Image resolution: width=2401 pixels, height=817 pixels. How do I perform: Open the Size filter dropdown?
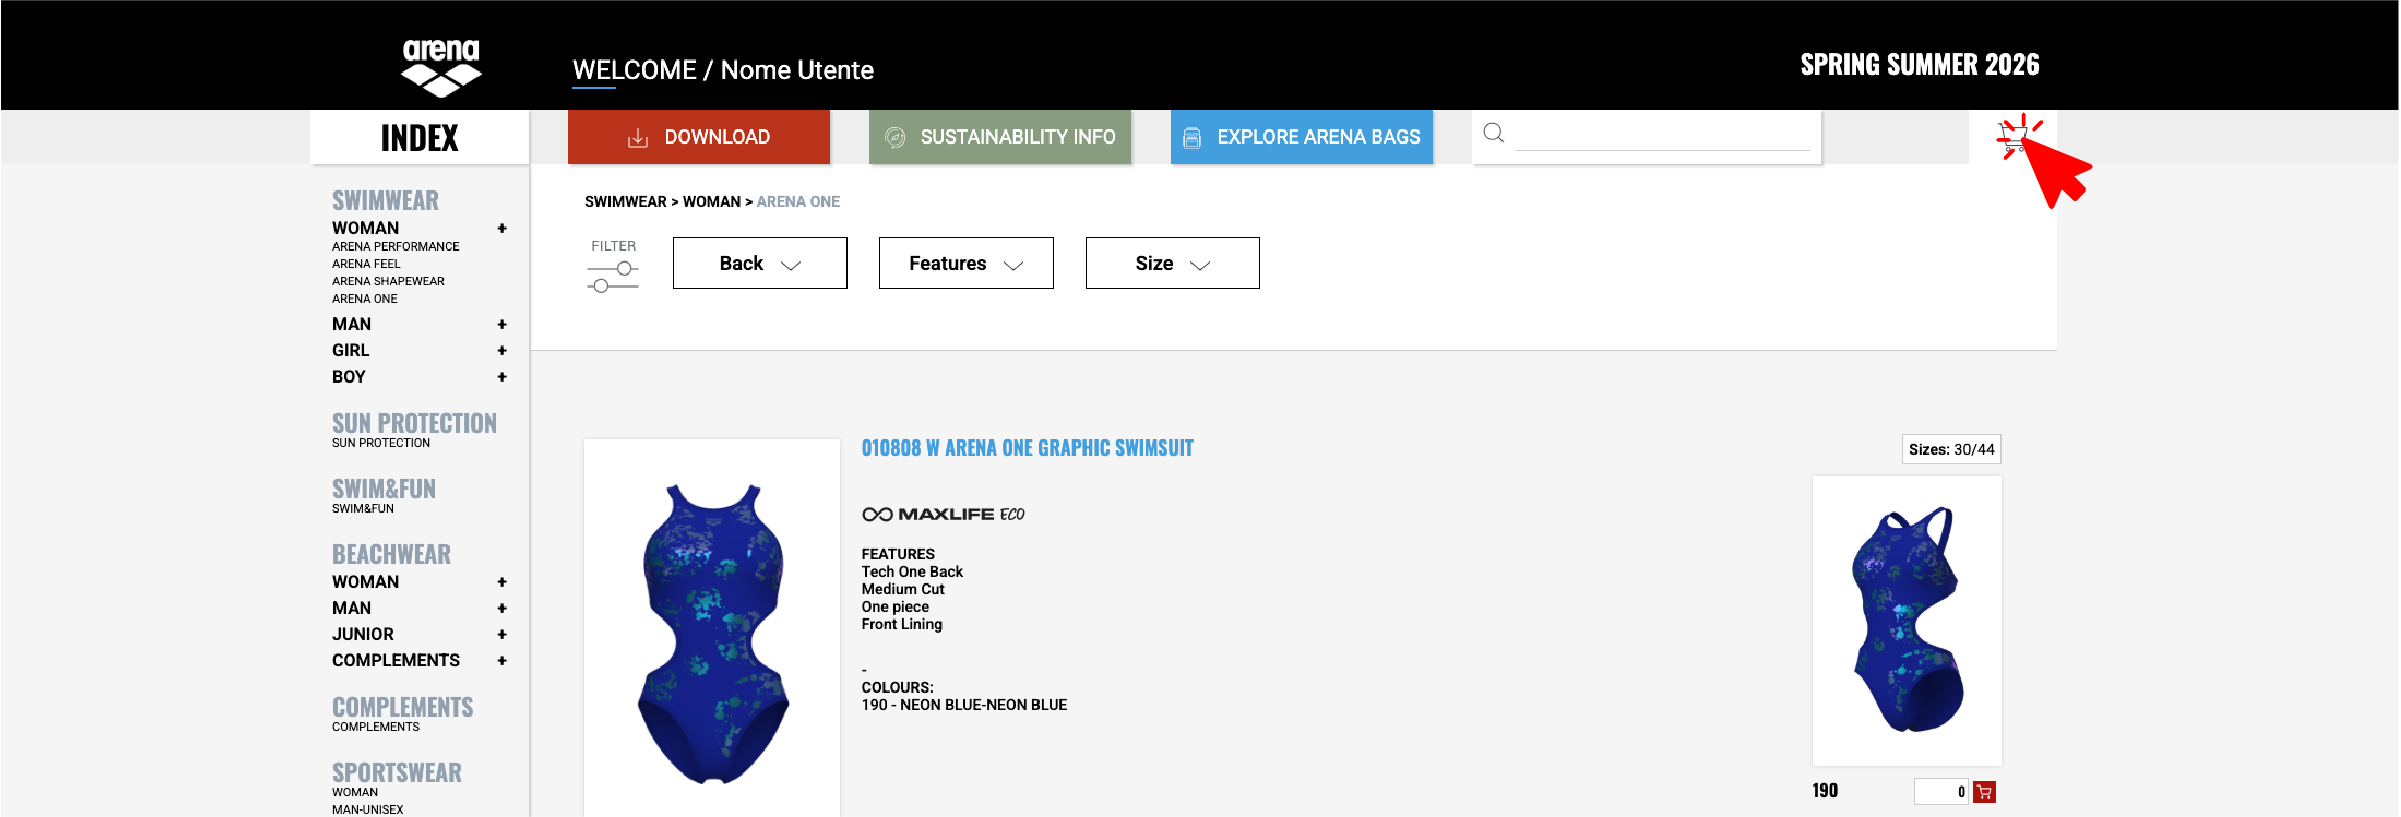1172,263
